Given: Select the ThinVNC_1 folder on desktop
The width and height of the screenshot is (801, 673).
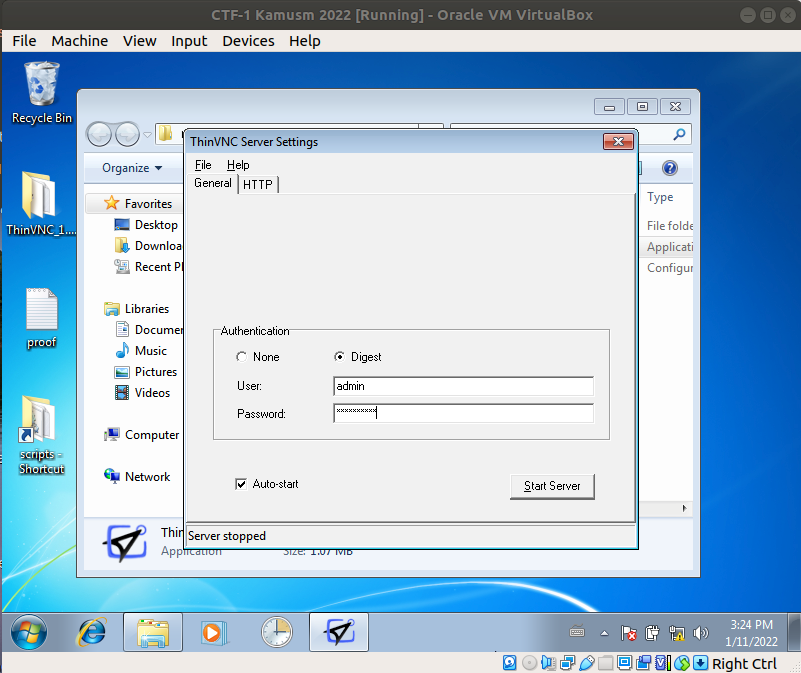Looking at the screenshot, I should click(x=41, y=203).
